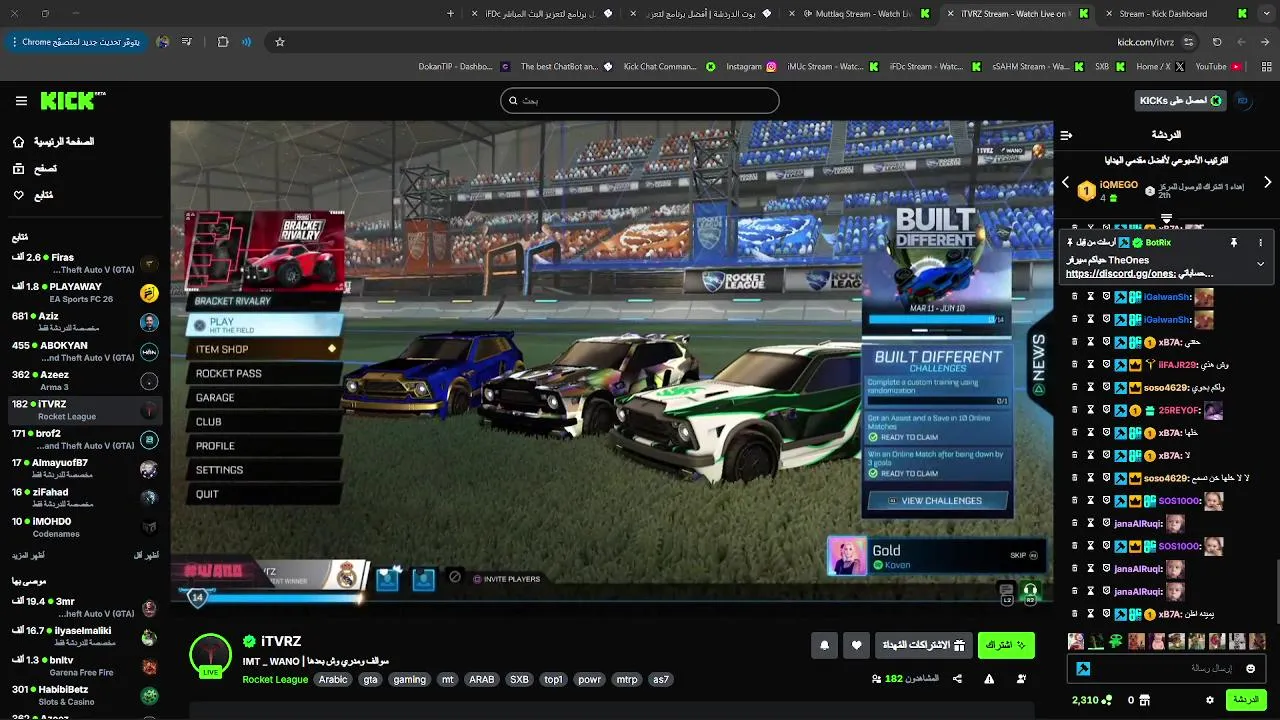This screenshot has height=720, width=1280.
Task: Open a new browser tab
Action: click(x=450, y=14)
